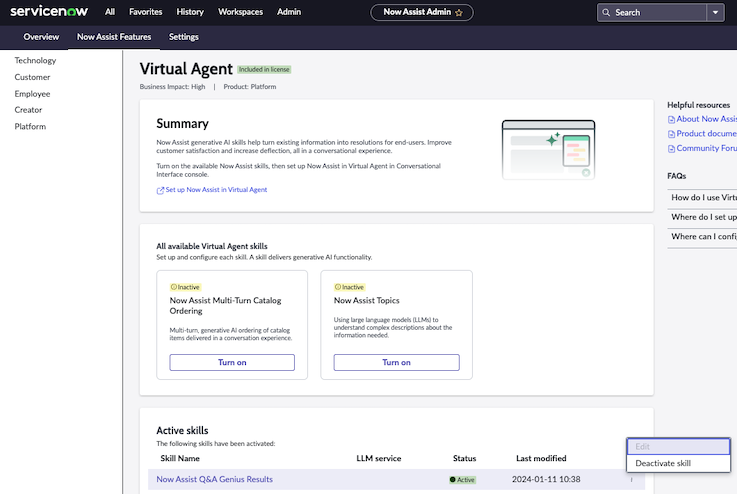Click document icon next to Community Forum
The height and width of the screenshot is (494, 737).
671,149
